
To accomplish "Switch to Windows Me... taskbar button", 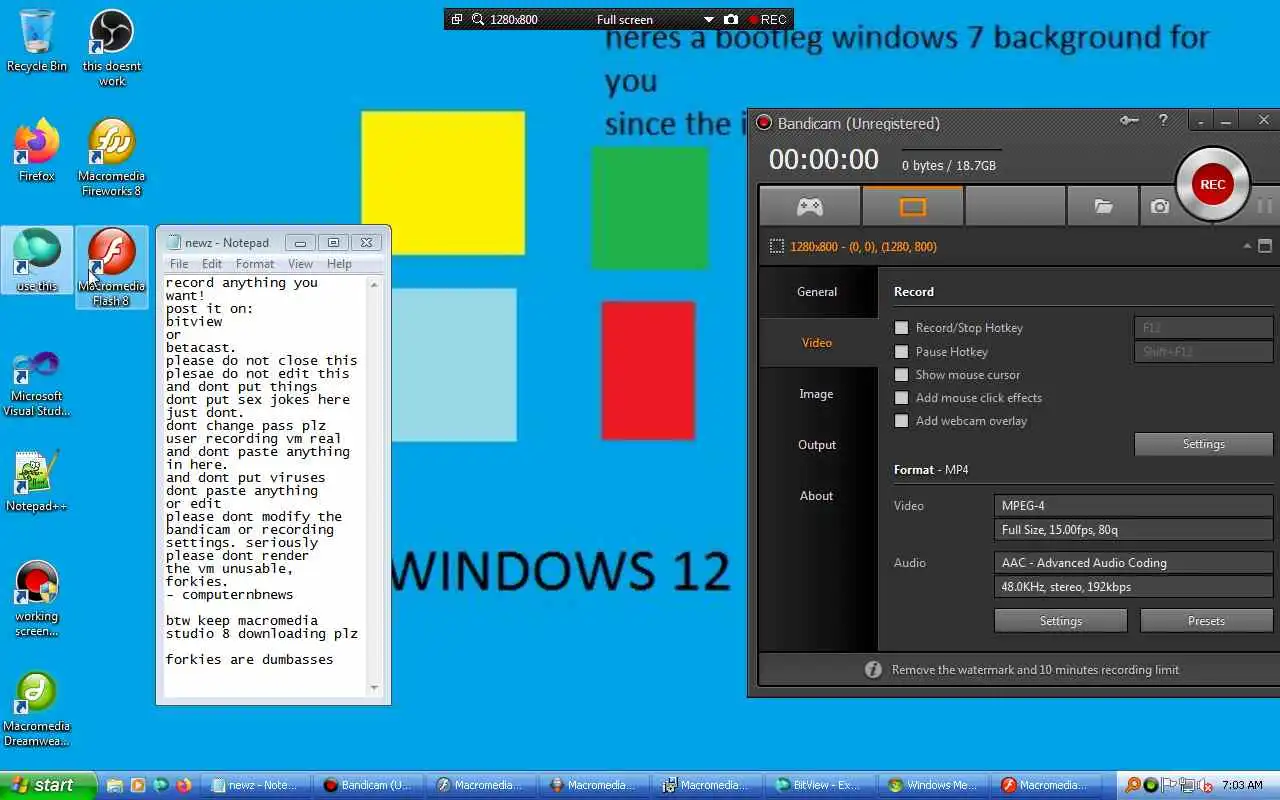I will pos(933,785).
